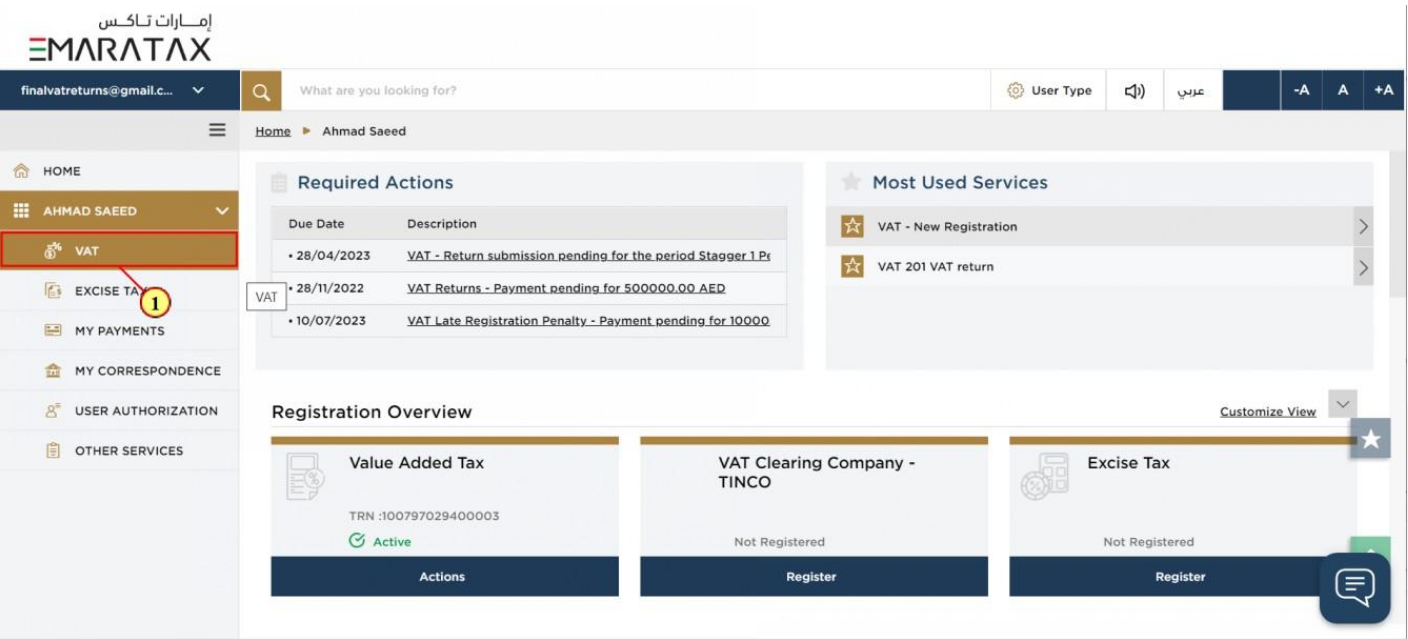This screenshot has height=639, width=1408.
Task: Click Actions on Value Added Tax card
Action: coord(445,577)
